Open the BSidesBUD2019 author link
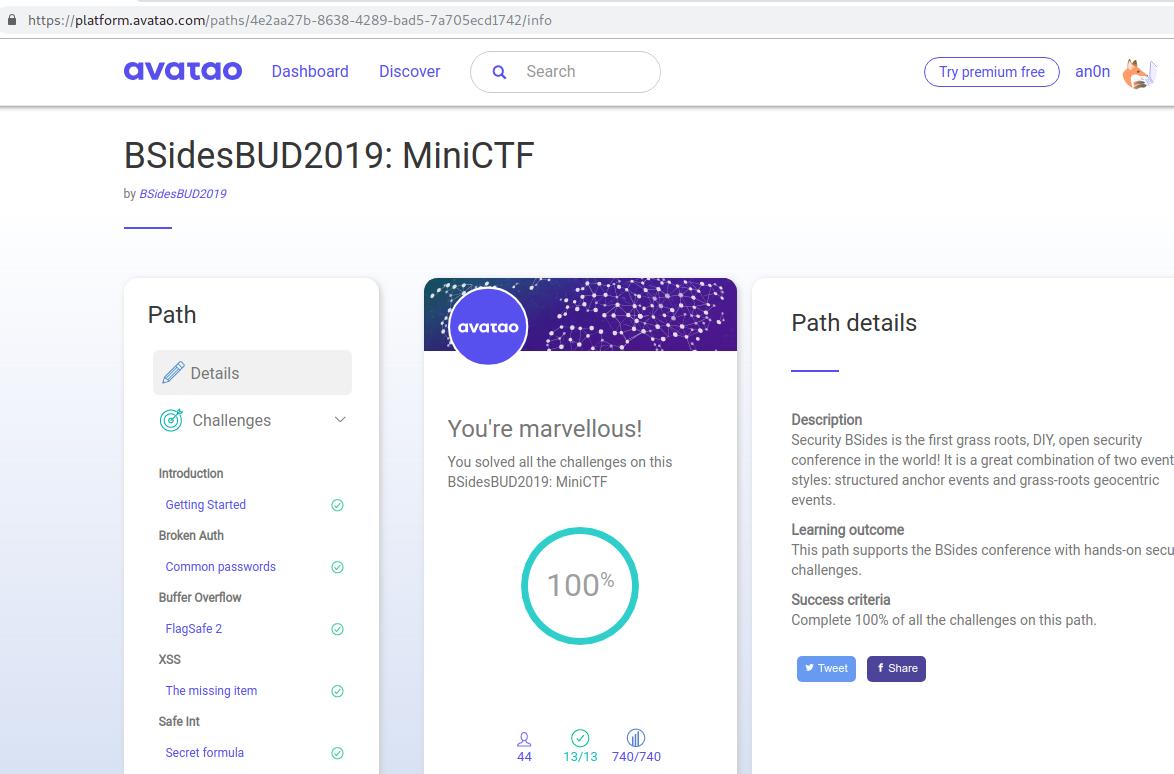 click(x=183, y=194)
